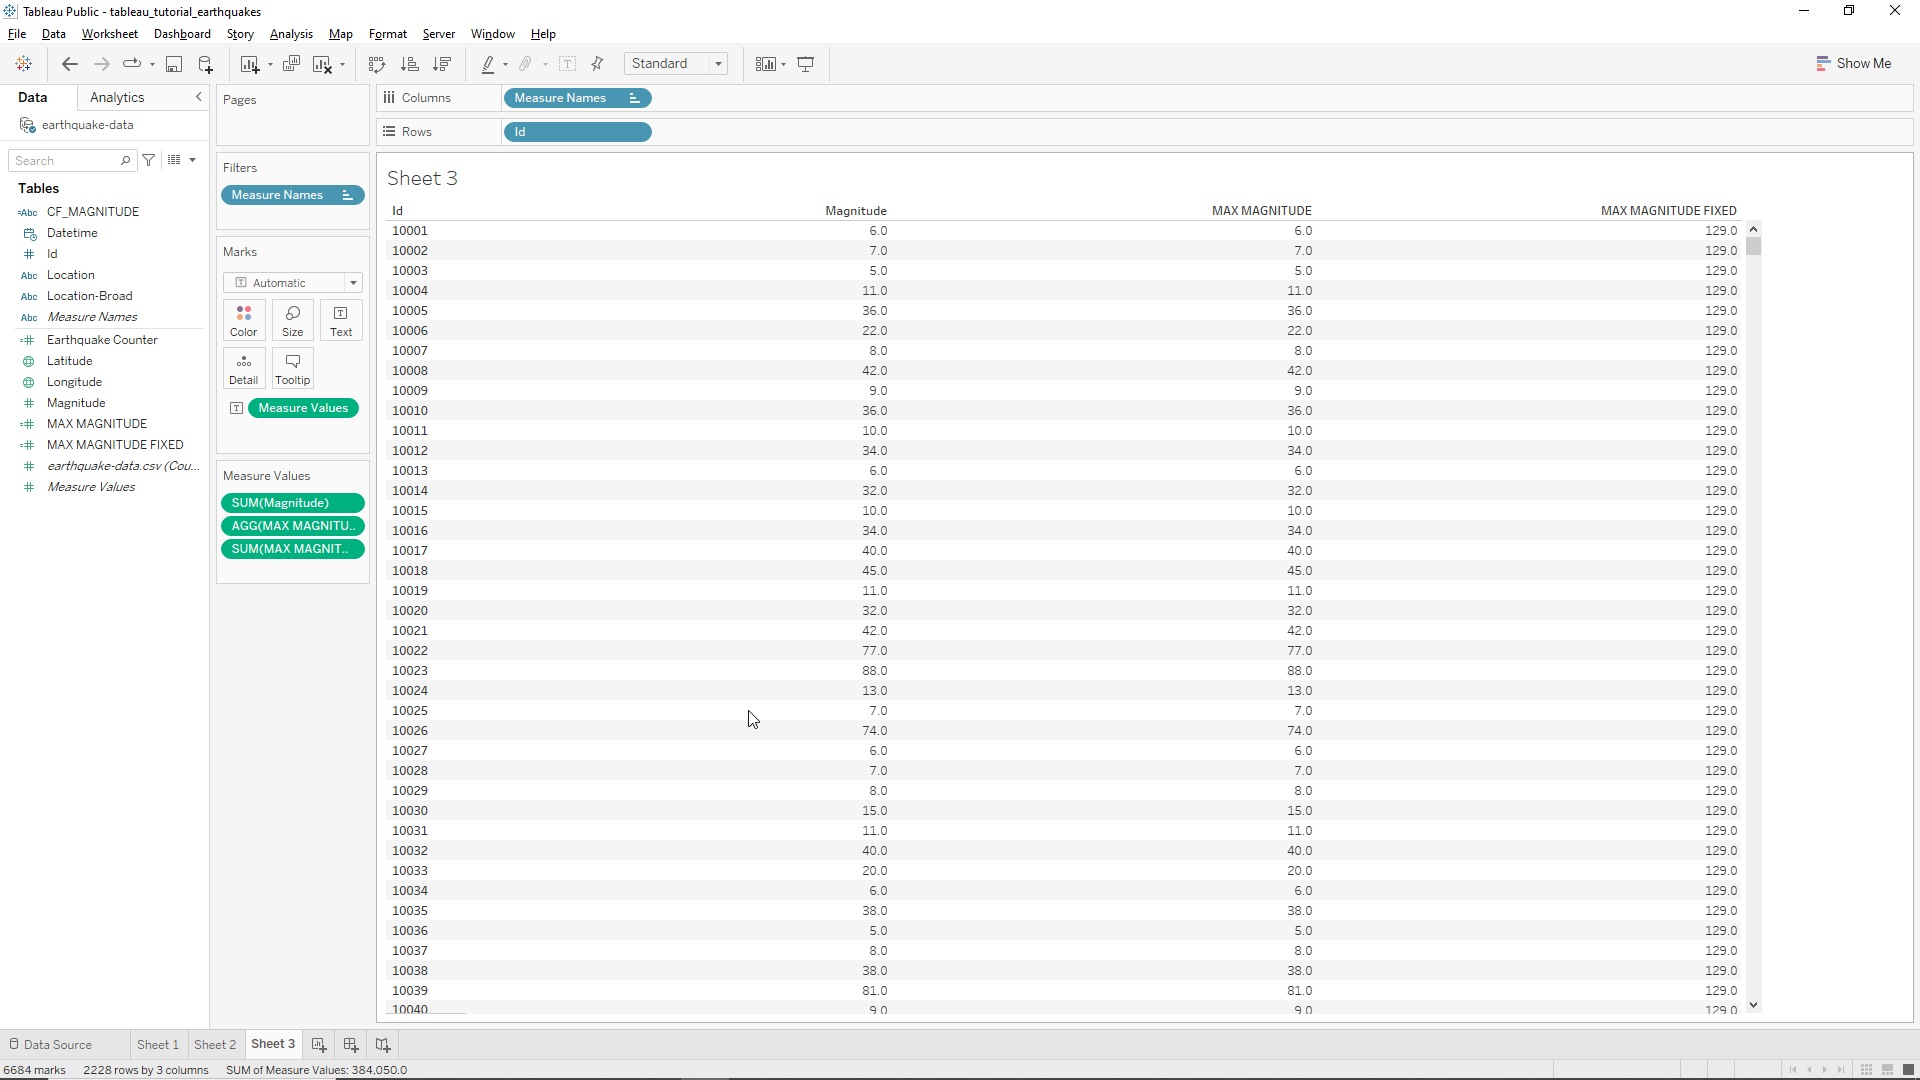Toggle Show Tabs view icon
The image size is (1920, 1080).
tap(1908, 1069)
